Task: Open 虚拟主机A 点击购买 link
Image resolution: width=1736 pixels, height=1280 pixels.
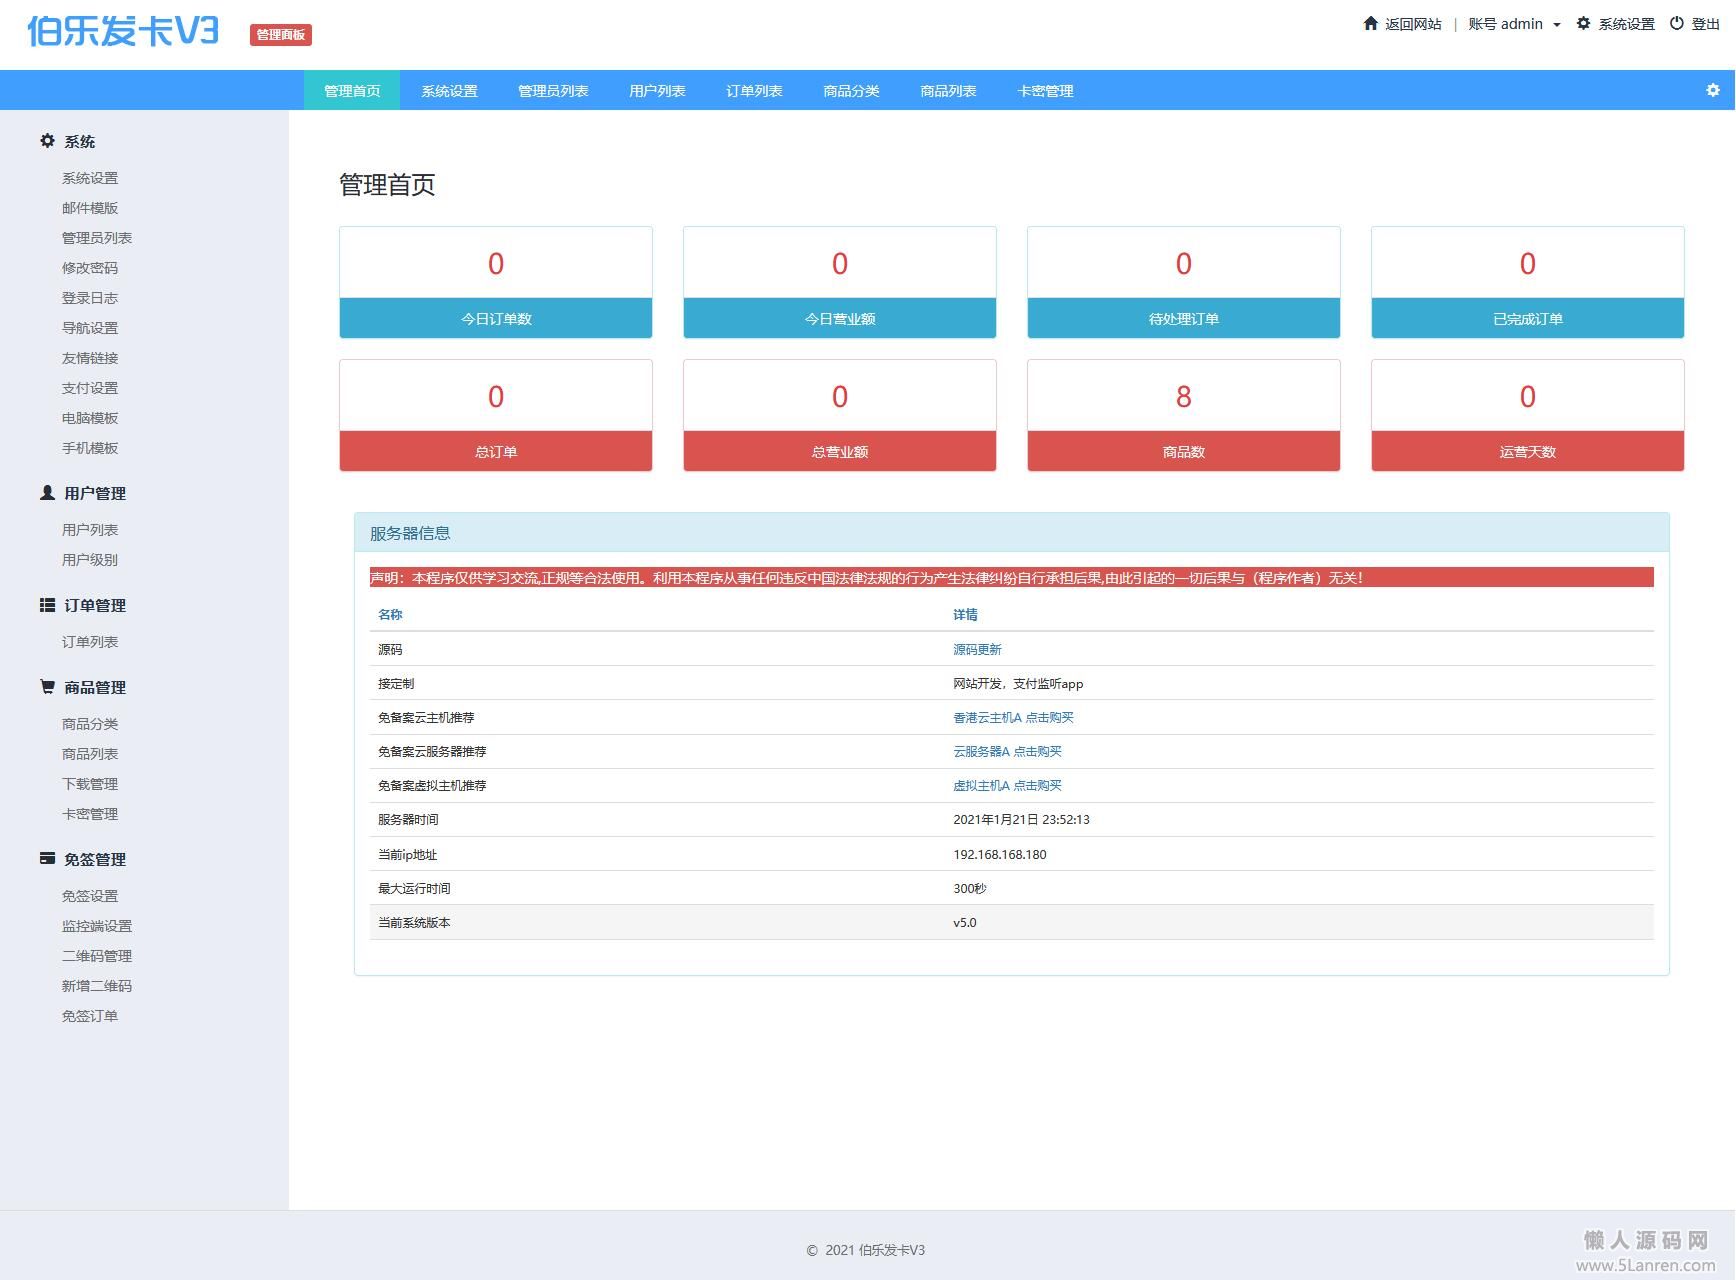Action: pyautogui.click(x=1007, y=786)
